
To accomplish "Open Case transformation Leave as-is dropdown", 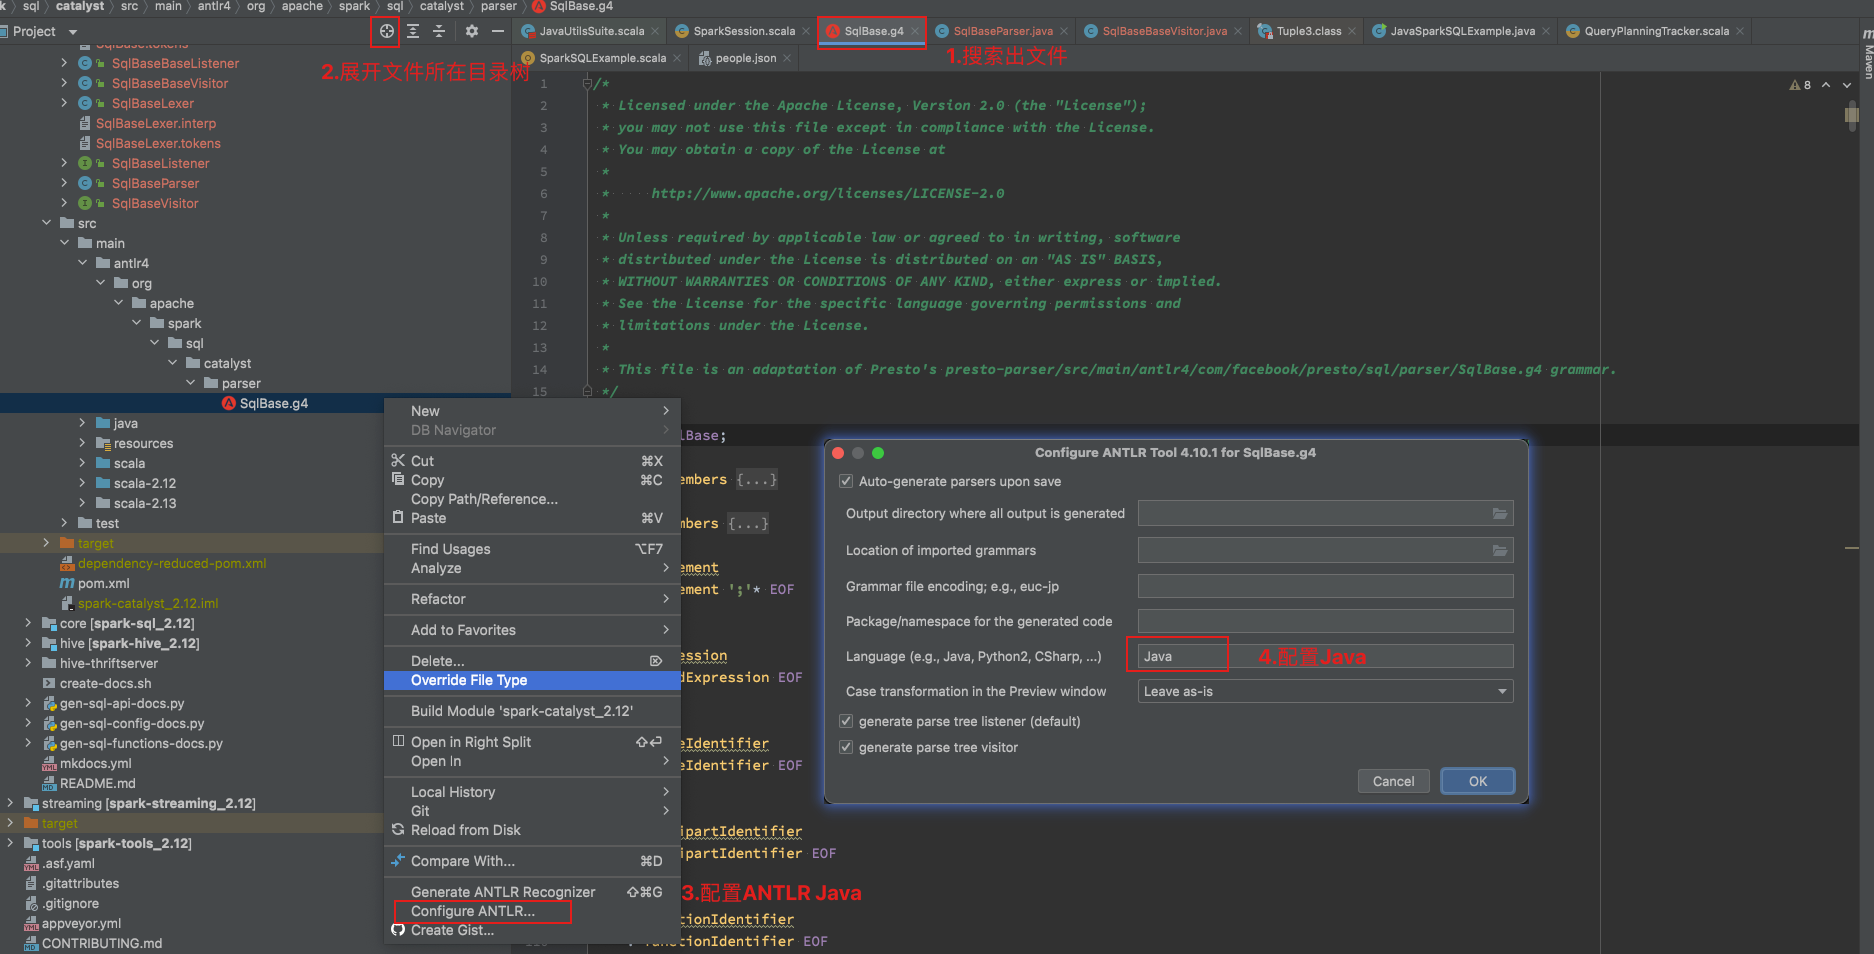I will (1325, 691).
